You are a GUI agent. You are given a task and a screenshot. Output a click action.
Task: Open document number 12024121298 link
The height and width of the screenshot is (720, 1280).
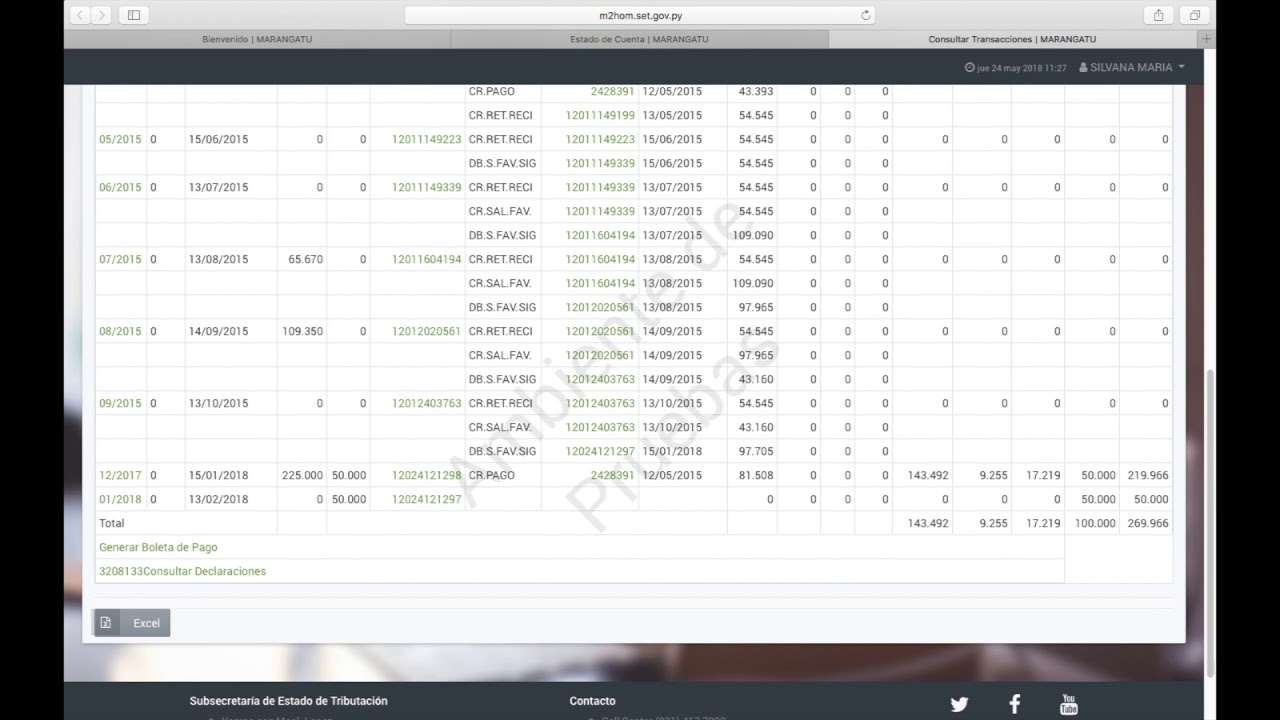(426, 475)
